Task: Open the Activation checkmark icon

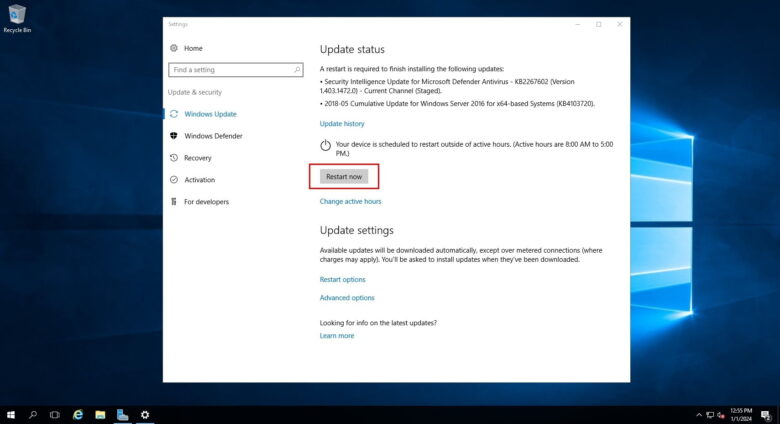Action: (174, 180)
